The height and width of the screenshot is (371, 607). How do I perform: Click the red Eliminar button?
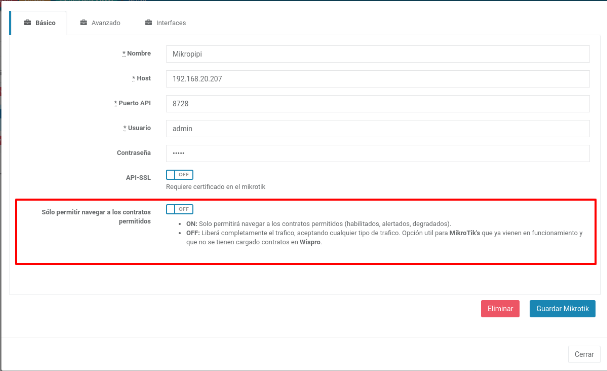click(500, 309)
